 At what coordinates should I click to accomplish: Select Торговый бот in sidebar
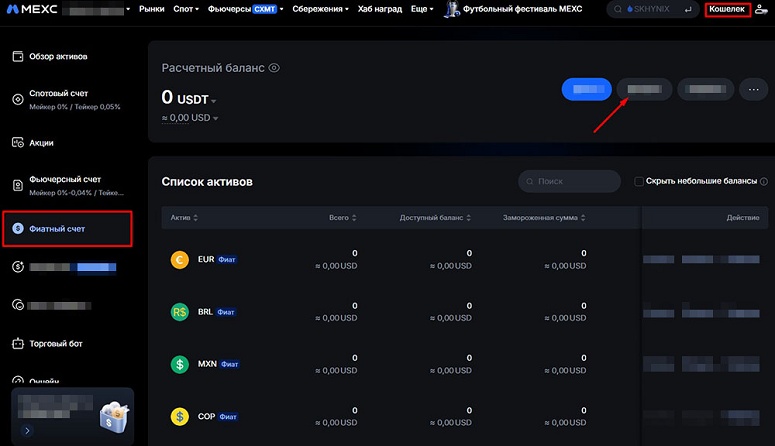56,344
